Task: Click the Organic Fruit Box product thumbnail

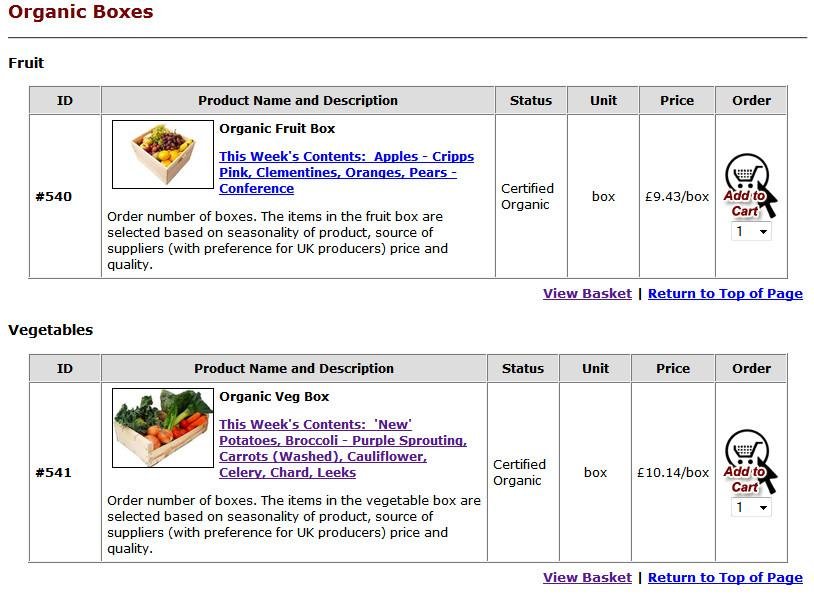Action: 163,156
